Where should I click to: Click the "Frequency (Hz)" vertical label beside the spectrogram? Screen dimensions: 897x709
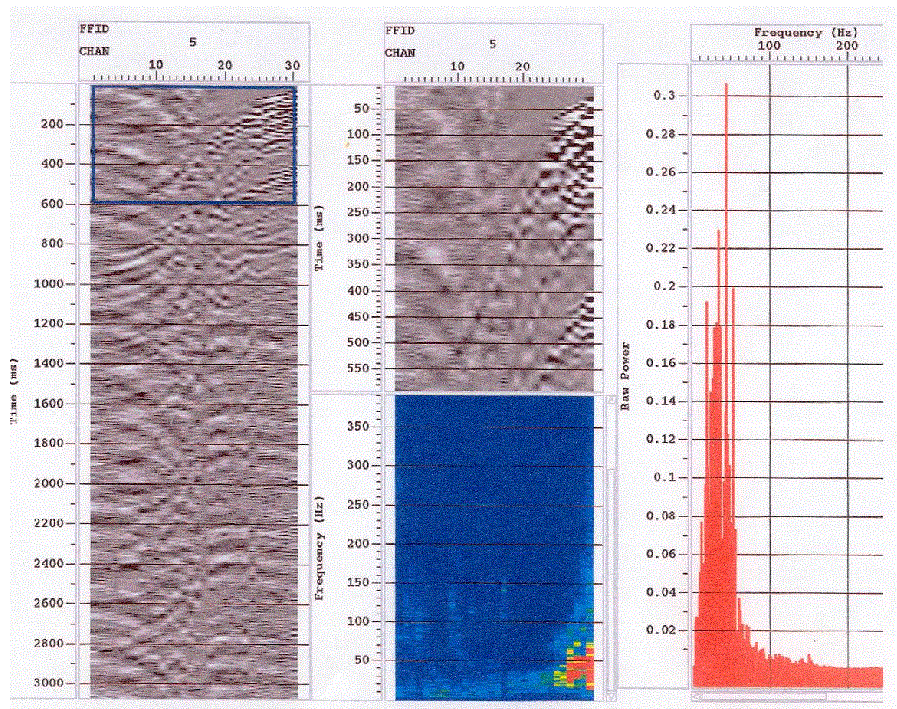(x=320, y=548)
